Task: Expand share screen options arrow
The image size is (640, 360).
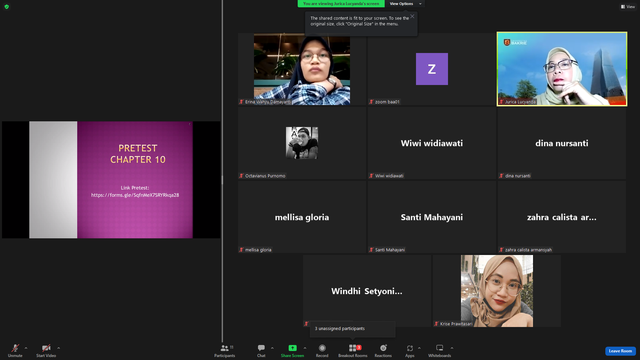Action: click(305, 348)
